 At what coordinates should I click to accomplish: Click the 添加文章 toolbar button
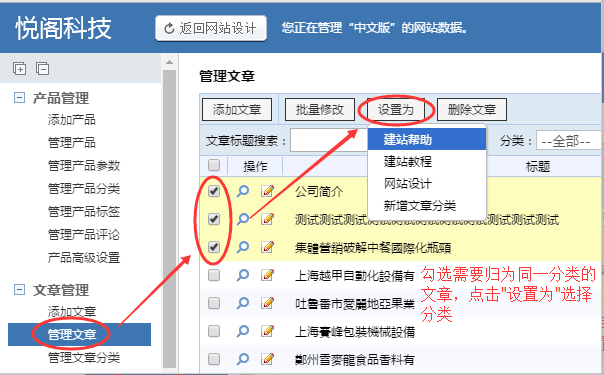tap(237, 110)
